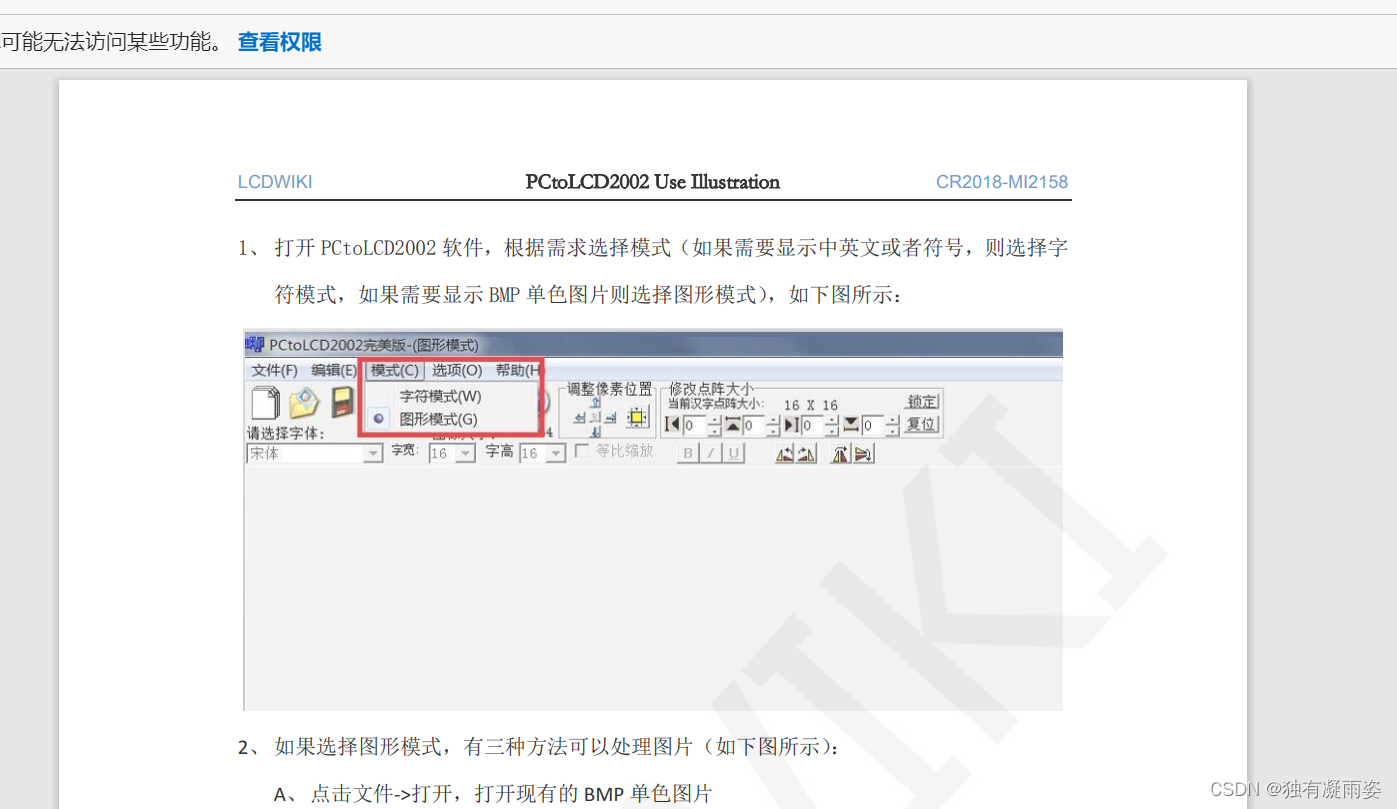1397x809 pixels.
Task: Click the PCtoLCD2002 Use Illustration title
Action: 653,182
